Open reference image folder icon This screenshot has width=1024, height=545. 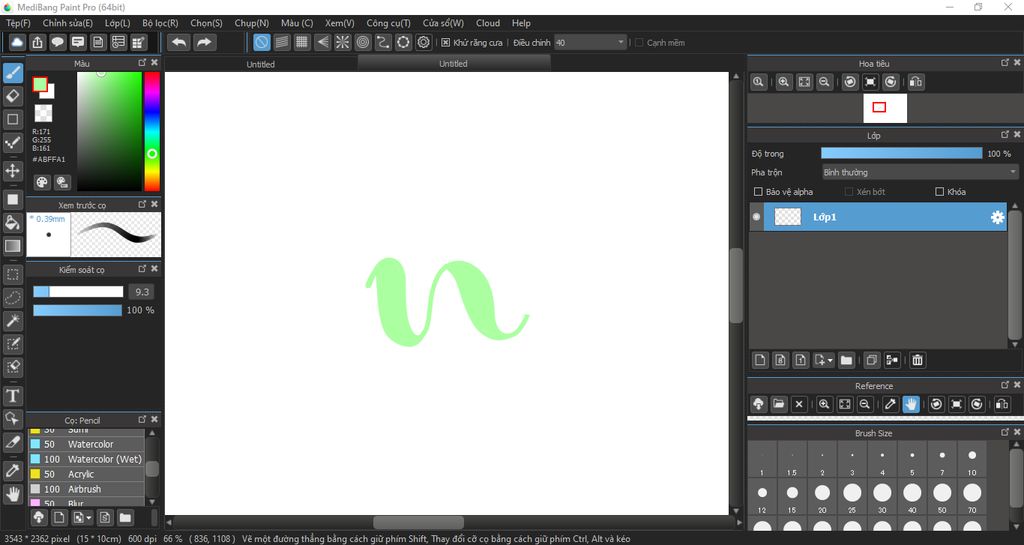(778, 404)
